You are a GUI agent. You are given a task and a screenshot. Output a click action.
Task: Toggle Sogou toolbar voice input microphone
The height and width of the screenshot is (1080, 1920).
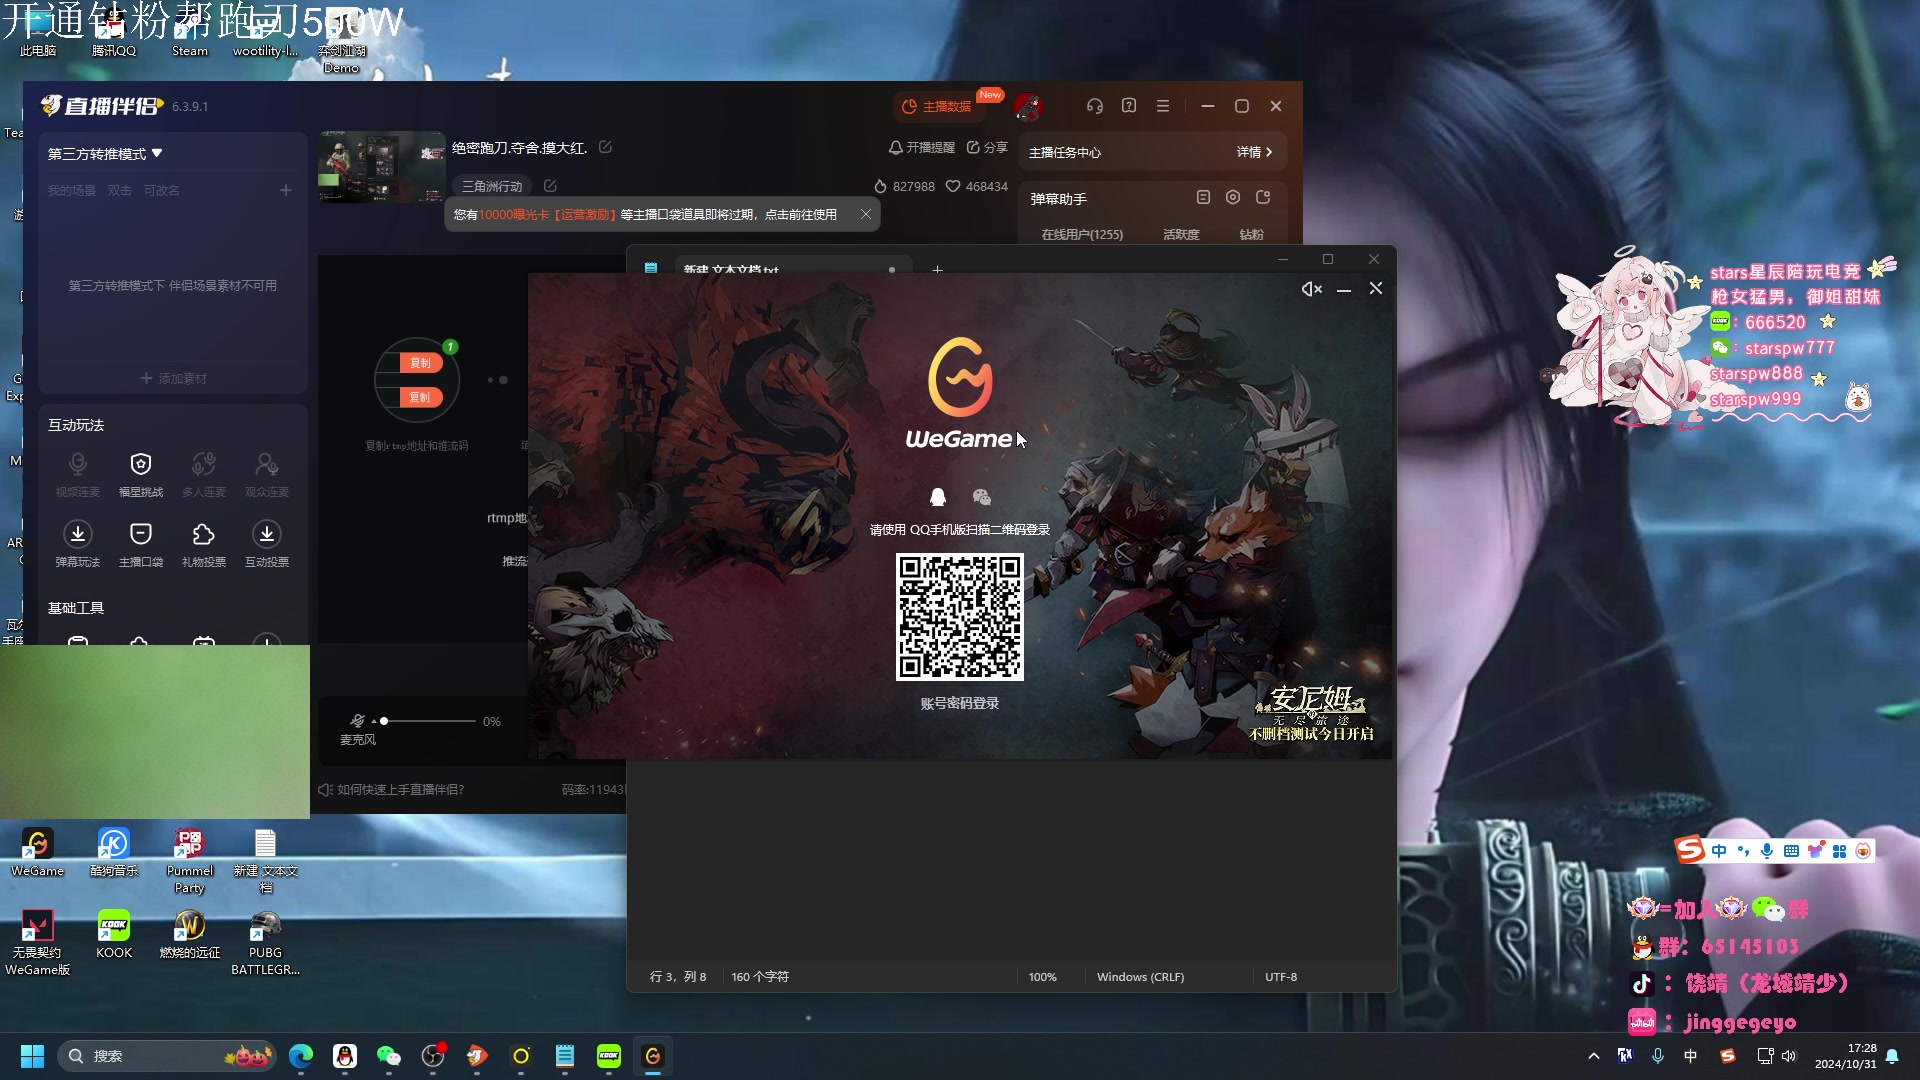point(1767,851)
